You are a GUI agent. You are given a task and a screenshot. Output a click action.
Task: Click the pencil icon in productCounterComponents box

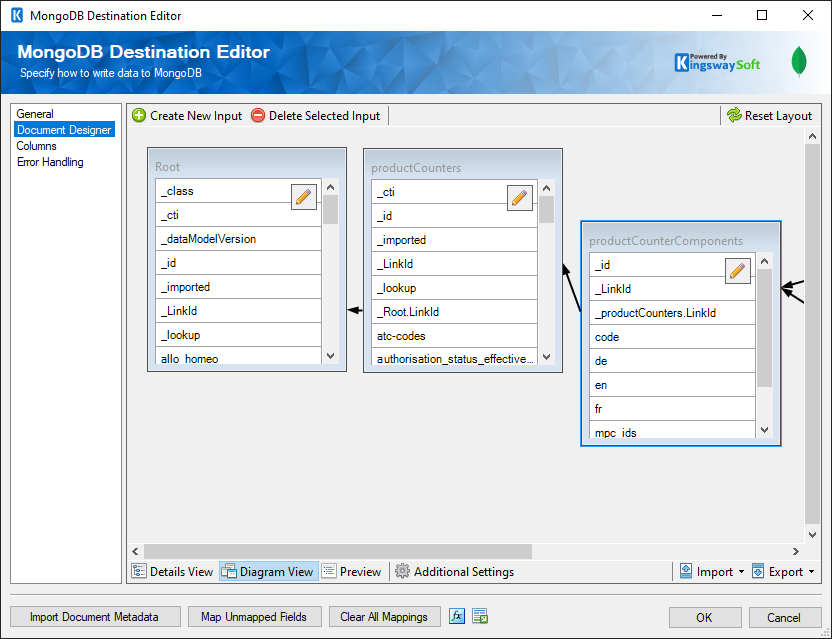pyautogui.click(x=738, y=271)
